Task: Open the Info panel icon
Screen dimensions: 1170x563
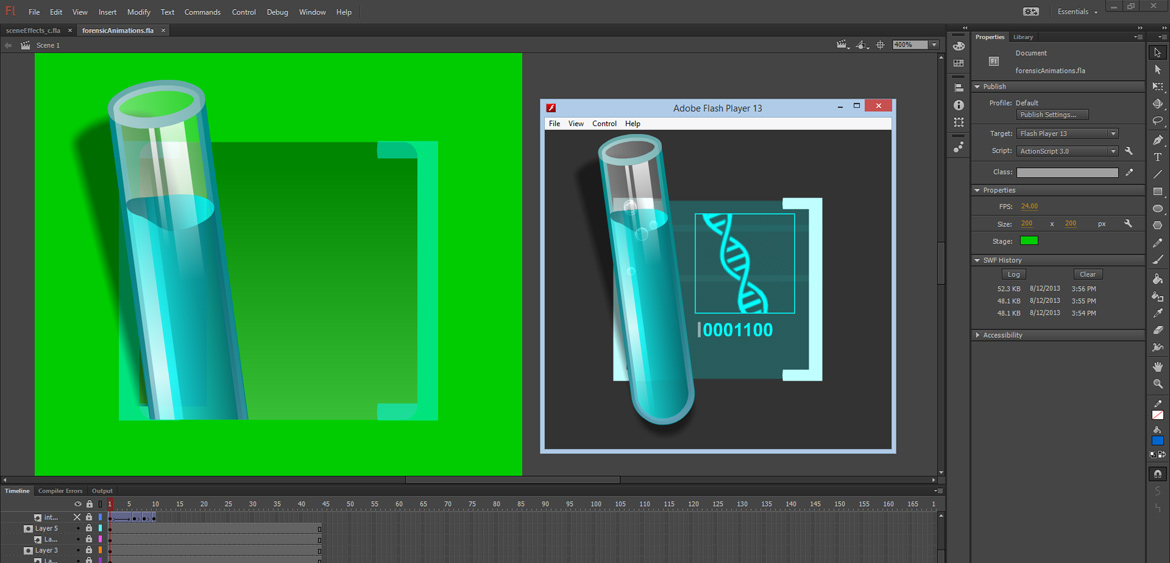Action: [x=959, y=105]
